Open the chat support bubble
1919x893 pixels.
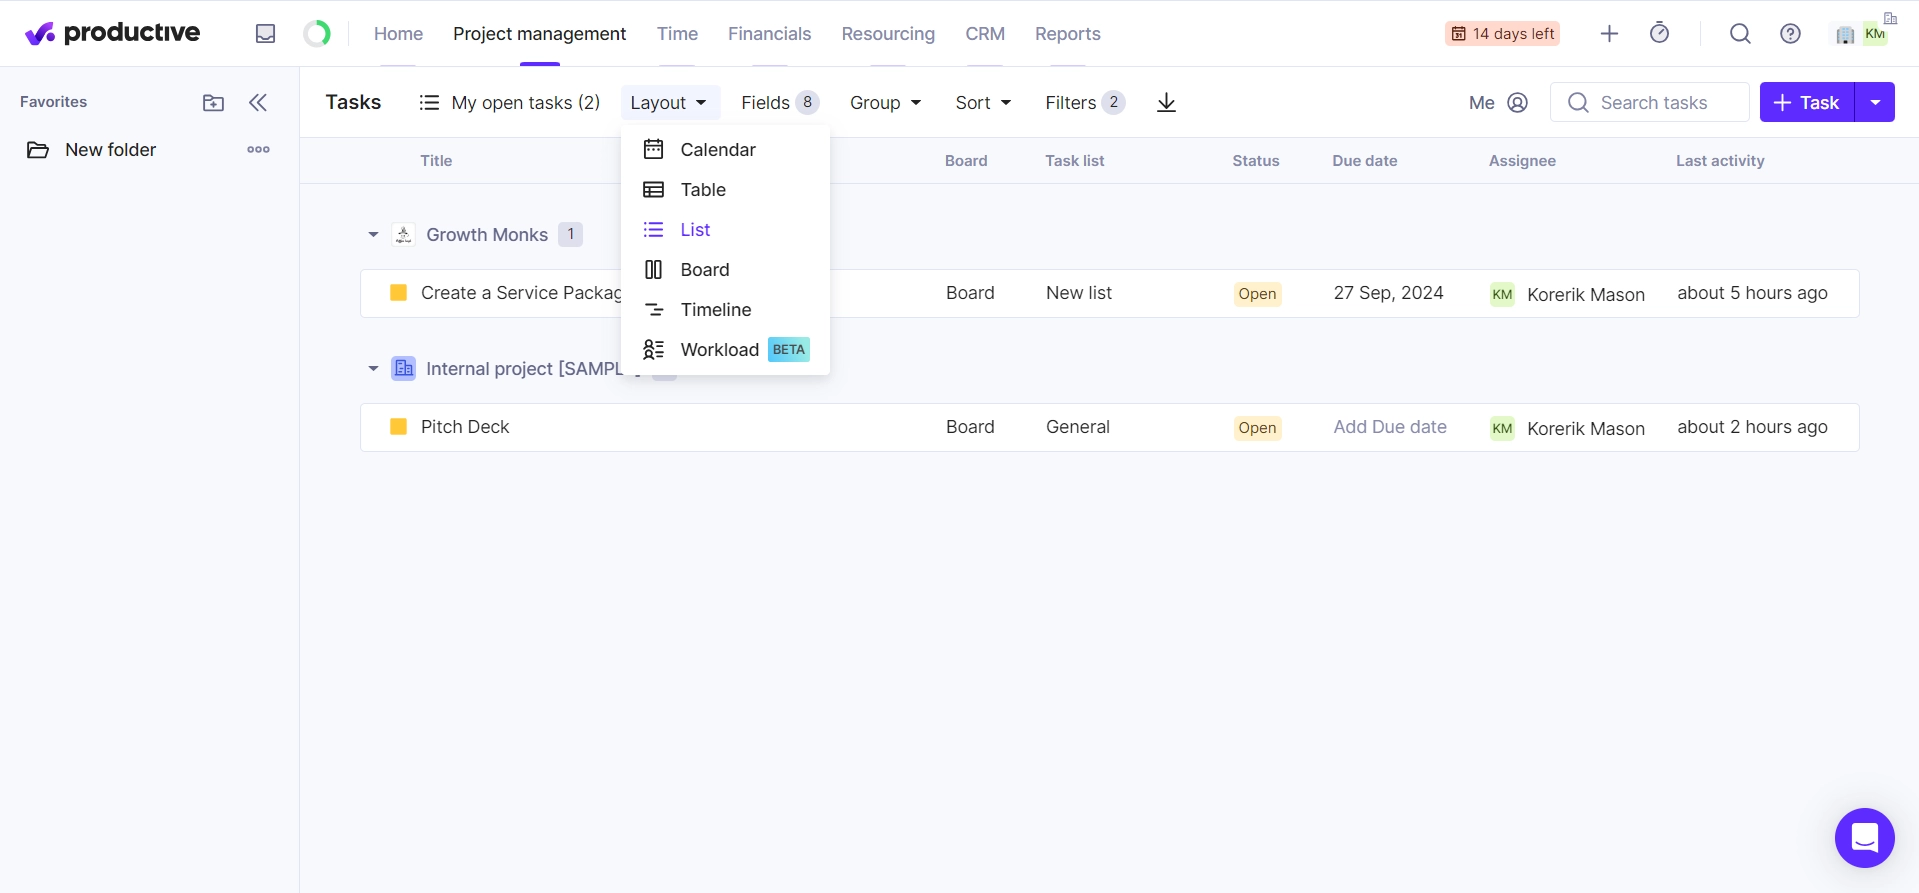[x=1864, y=838]
